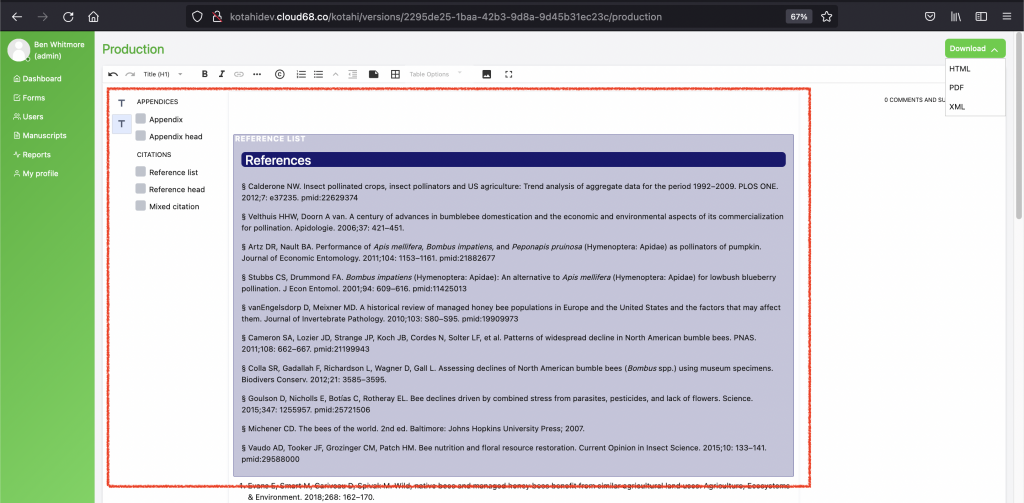The height and width of the screenshot is (503, 1024).
Task: Click the lift out caret icon
Action: (336, 74)
